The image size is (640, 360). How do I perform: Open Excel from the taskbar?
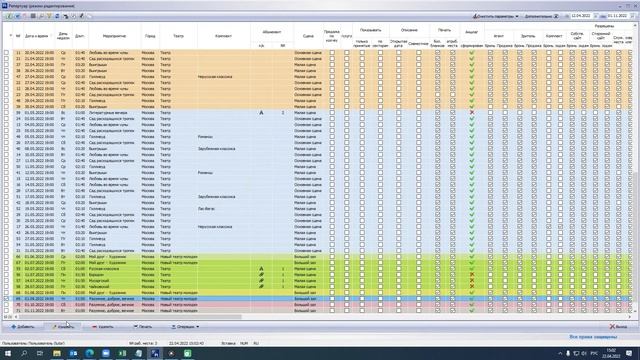[x=122, y=353]
